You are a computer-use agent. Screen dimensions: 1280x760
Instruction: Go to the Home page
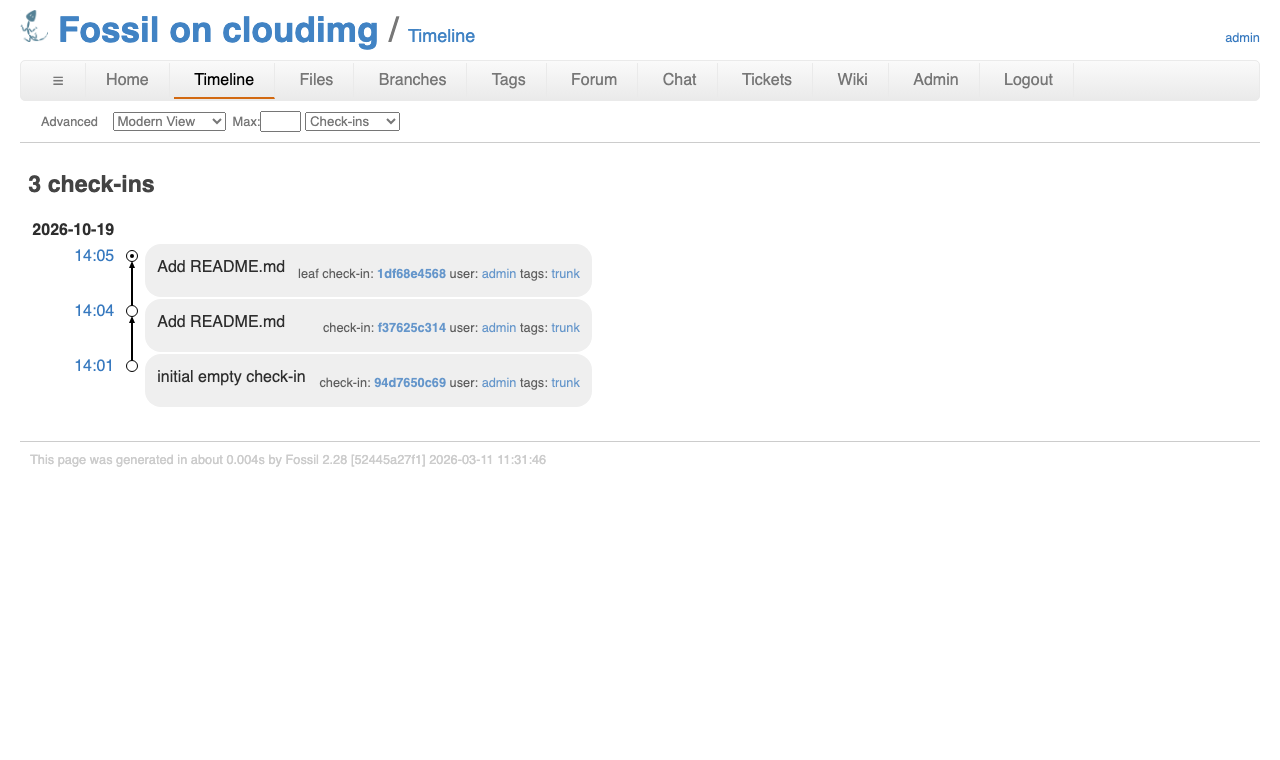127,80
